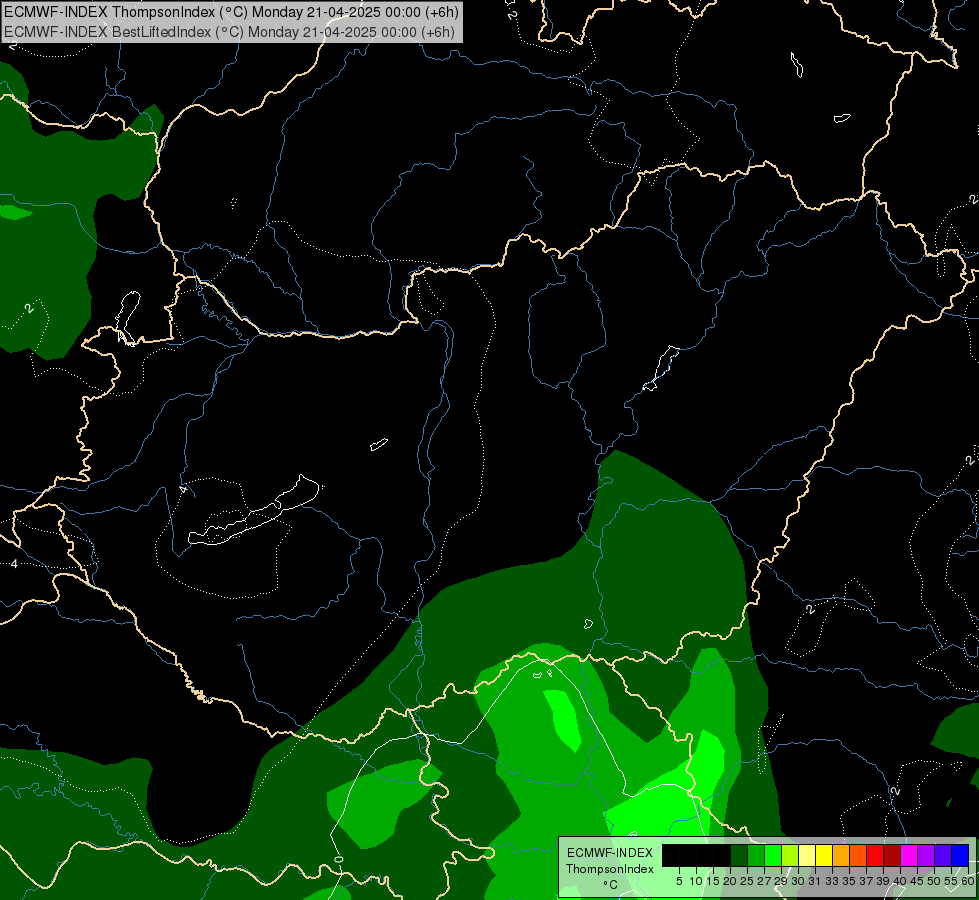979x900 pixels.
Task: Click the ThompsonIndex title line at top
Action: click(231, 12)
